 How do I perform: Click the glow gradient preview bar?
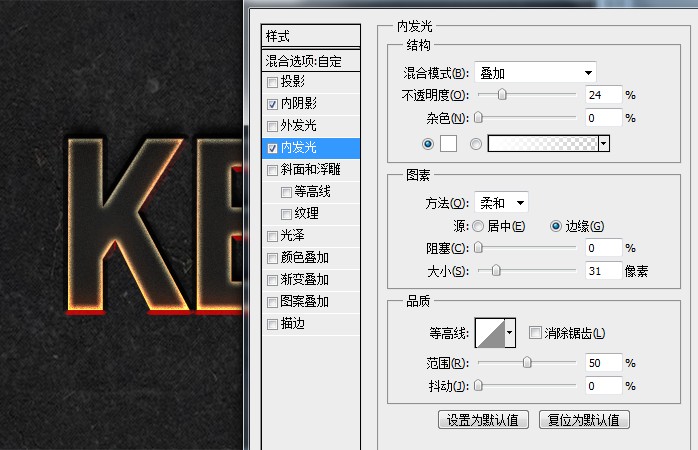[x=543, y=144]
